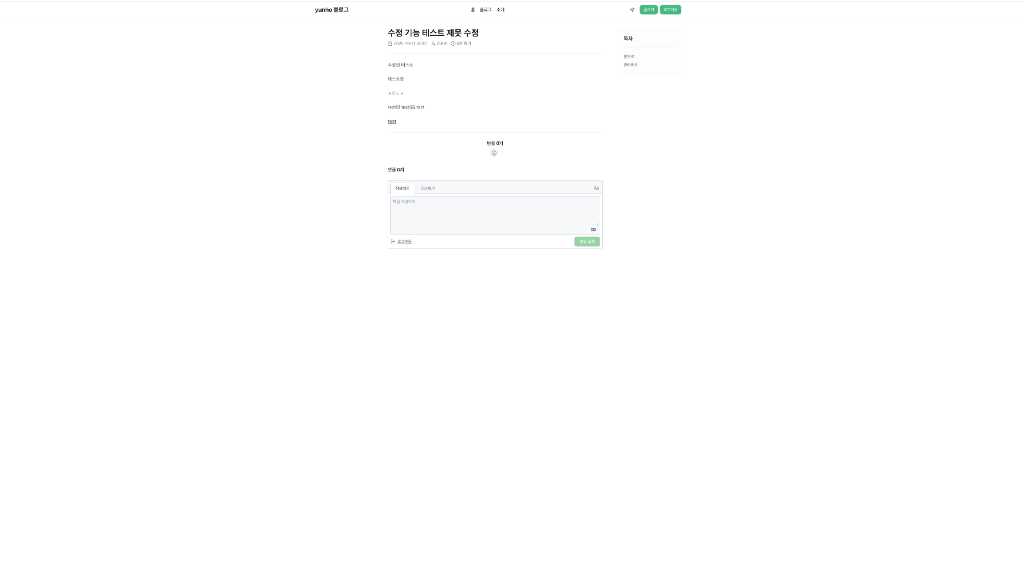
Task: Toggle theme with the icon beside green buttons
Action: click(x=632, y=10)
